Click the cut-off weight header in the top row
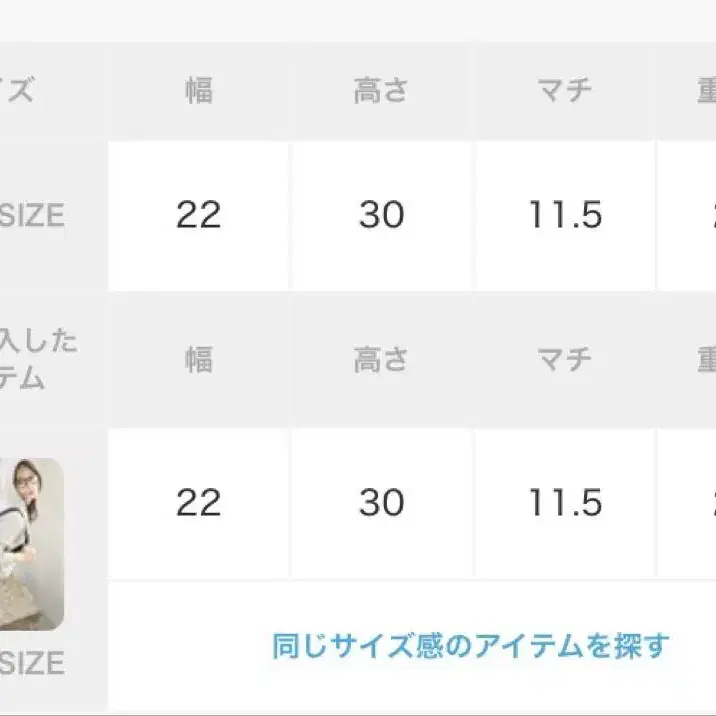This screenshot has width=716, height=716. 705,91
